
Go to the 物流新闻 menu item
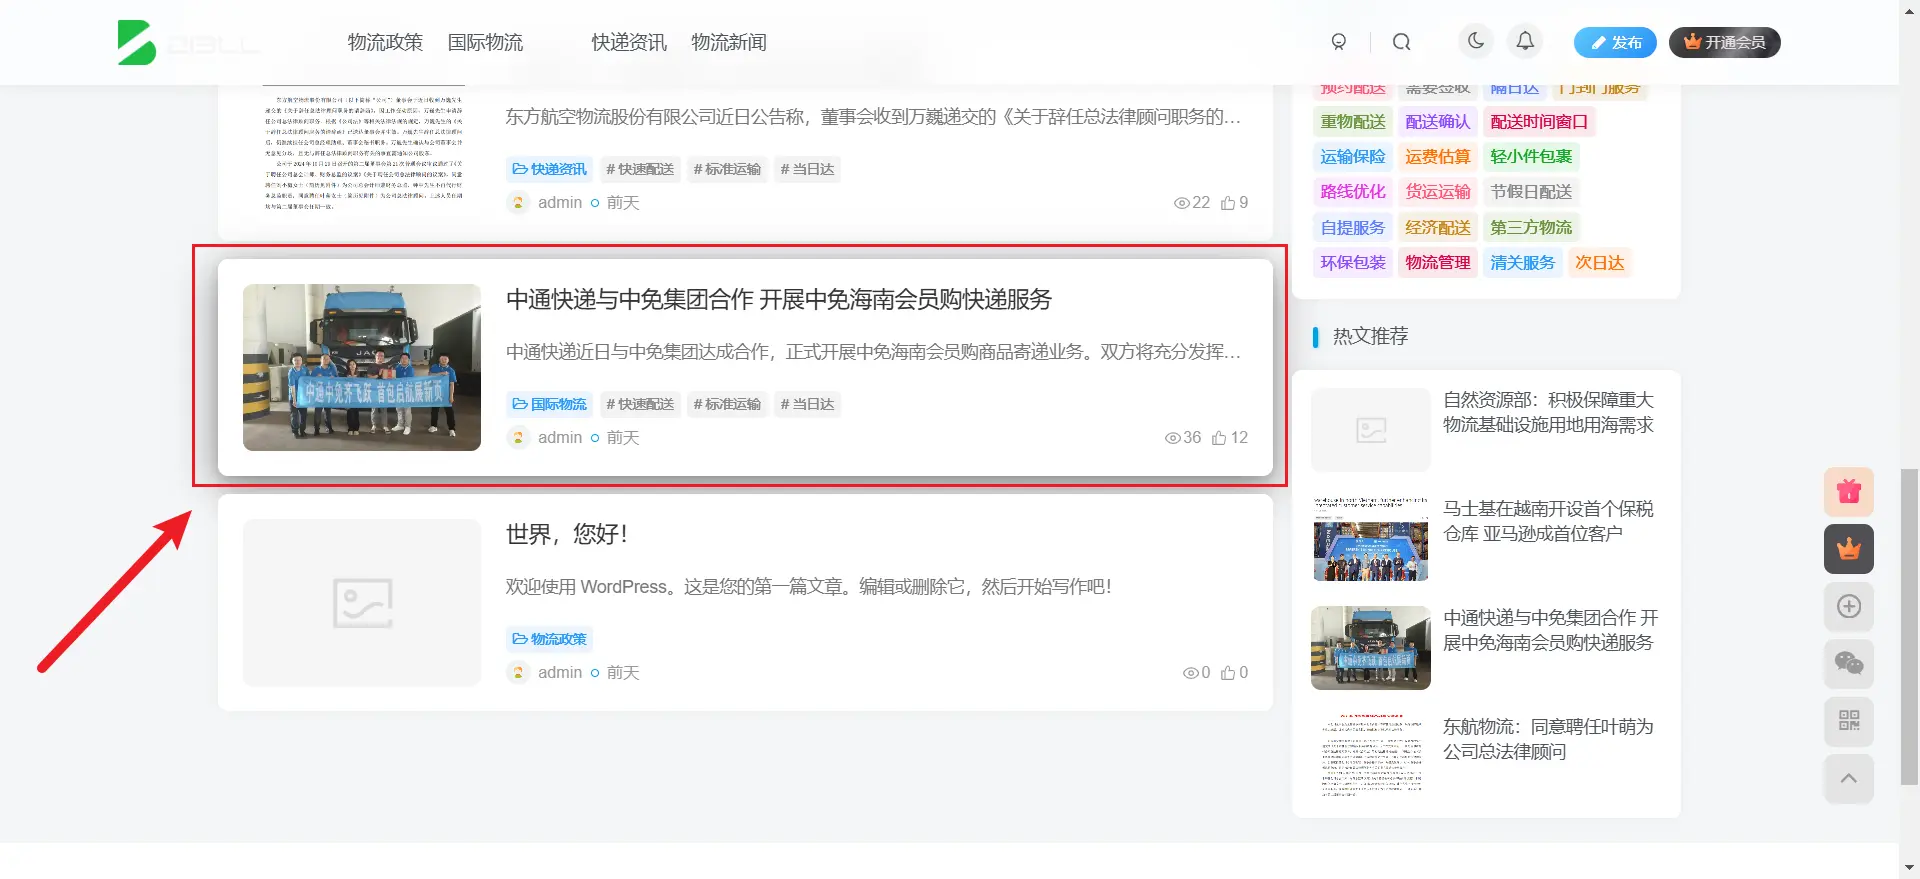click(728, 42)
